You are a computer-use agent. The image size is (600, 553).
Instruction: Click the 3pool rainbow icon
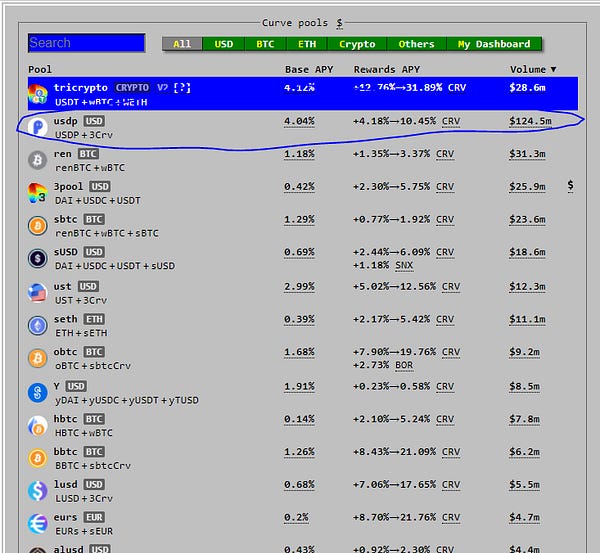[38, 192]
